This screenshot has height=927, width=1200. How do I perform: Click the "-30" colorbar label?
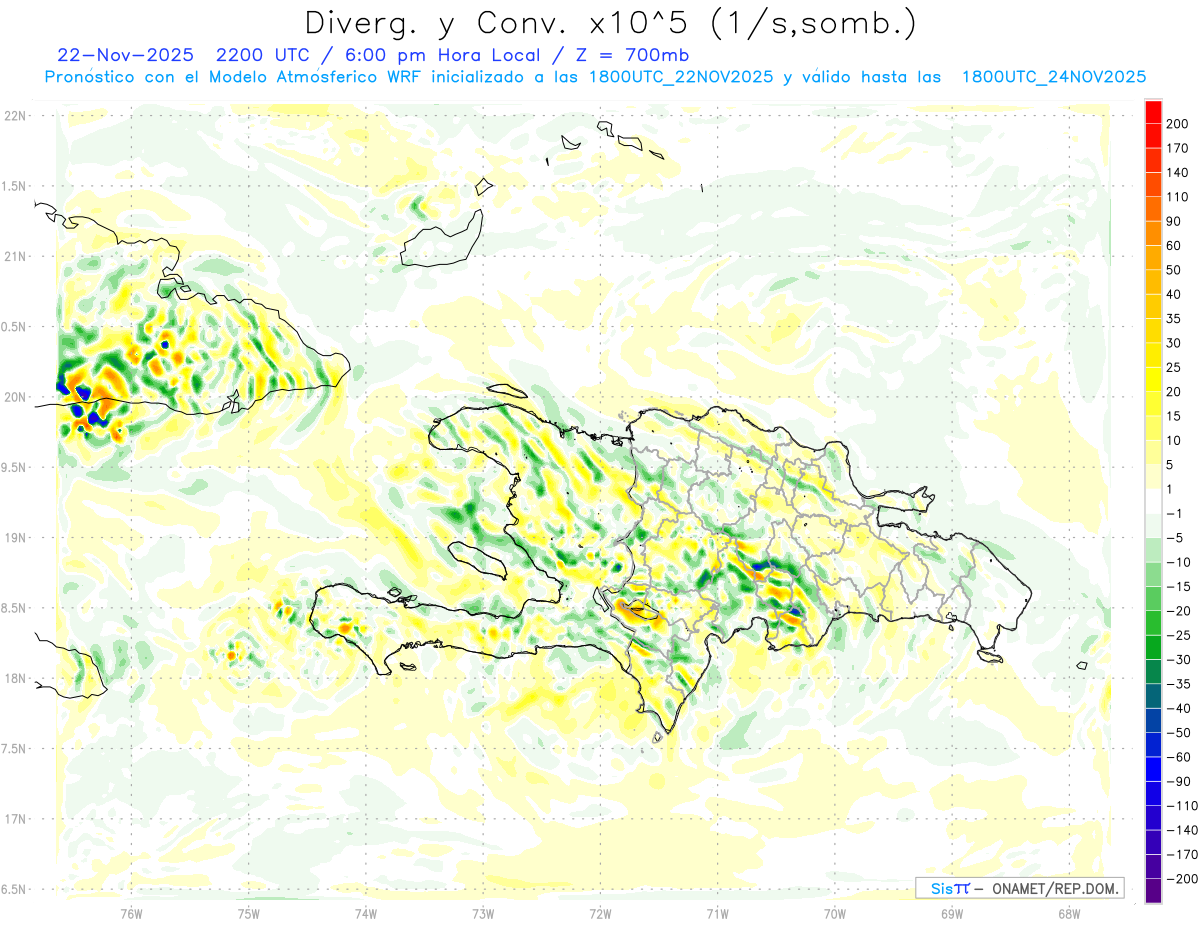1179,660
